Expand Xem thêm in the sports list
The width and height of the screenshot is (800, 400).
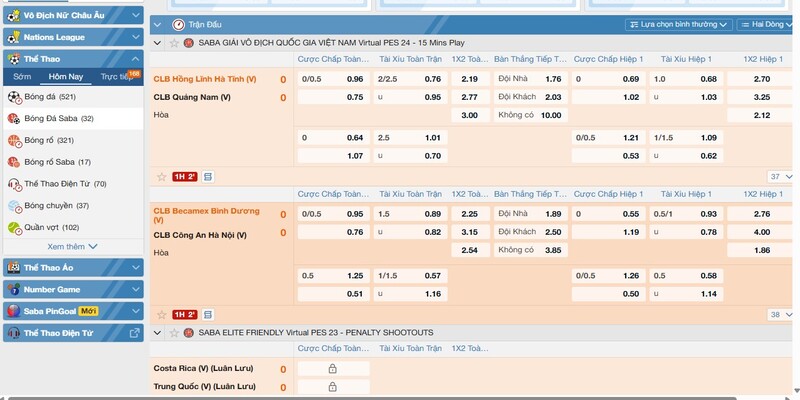(72, 246)
